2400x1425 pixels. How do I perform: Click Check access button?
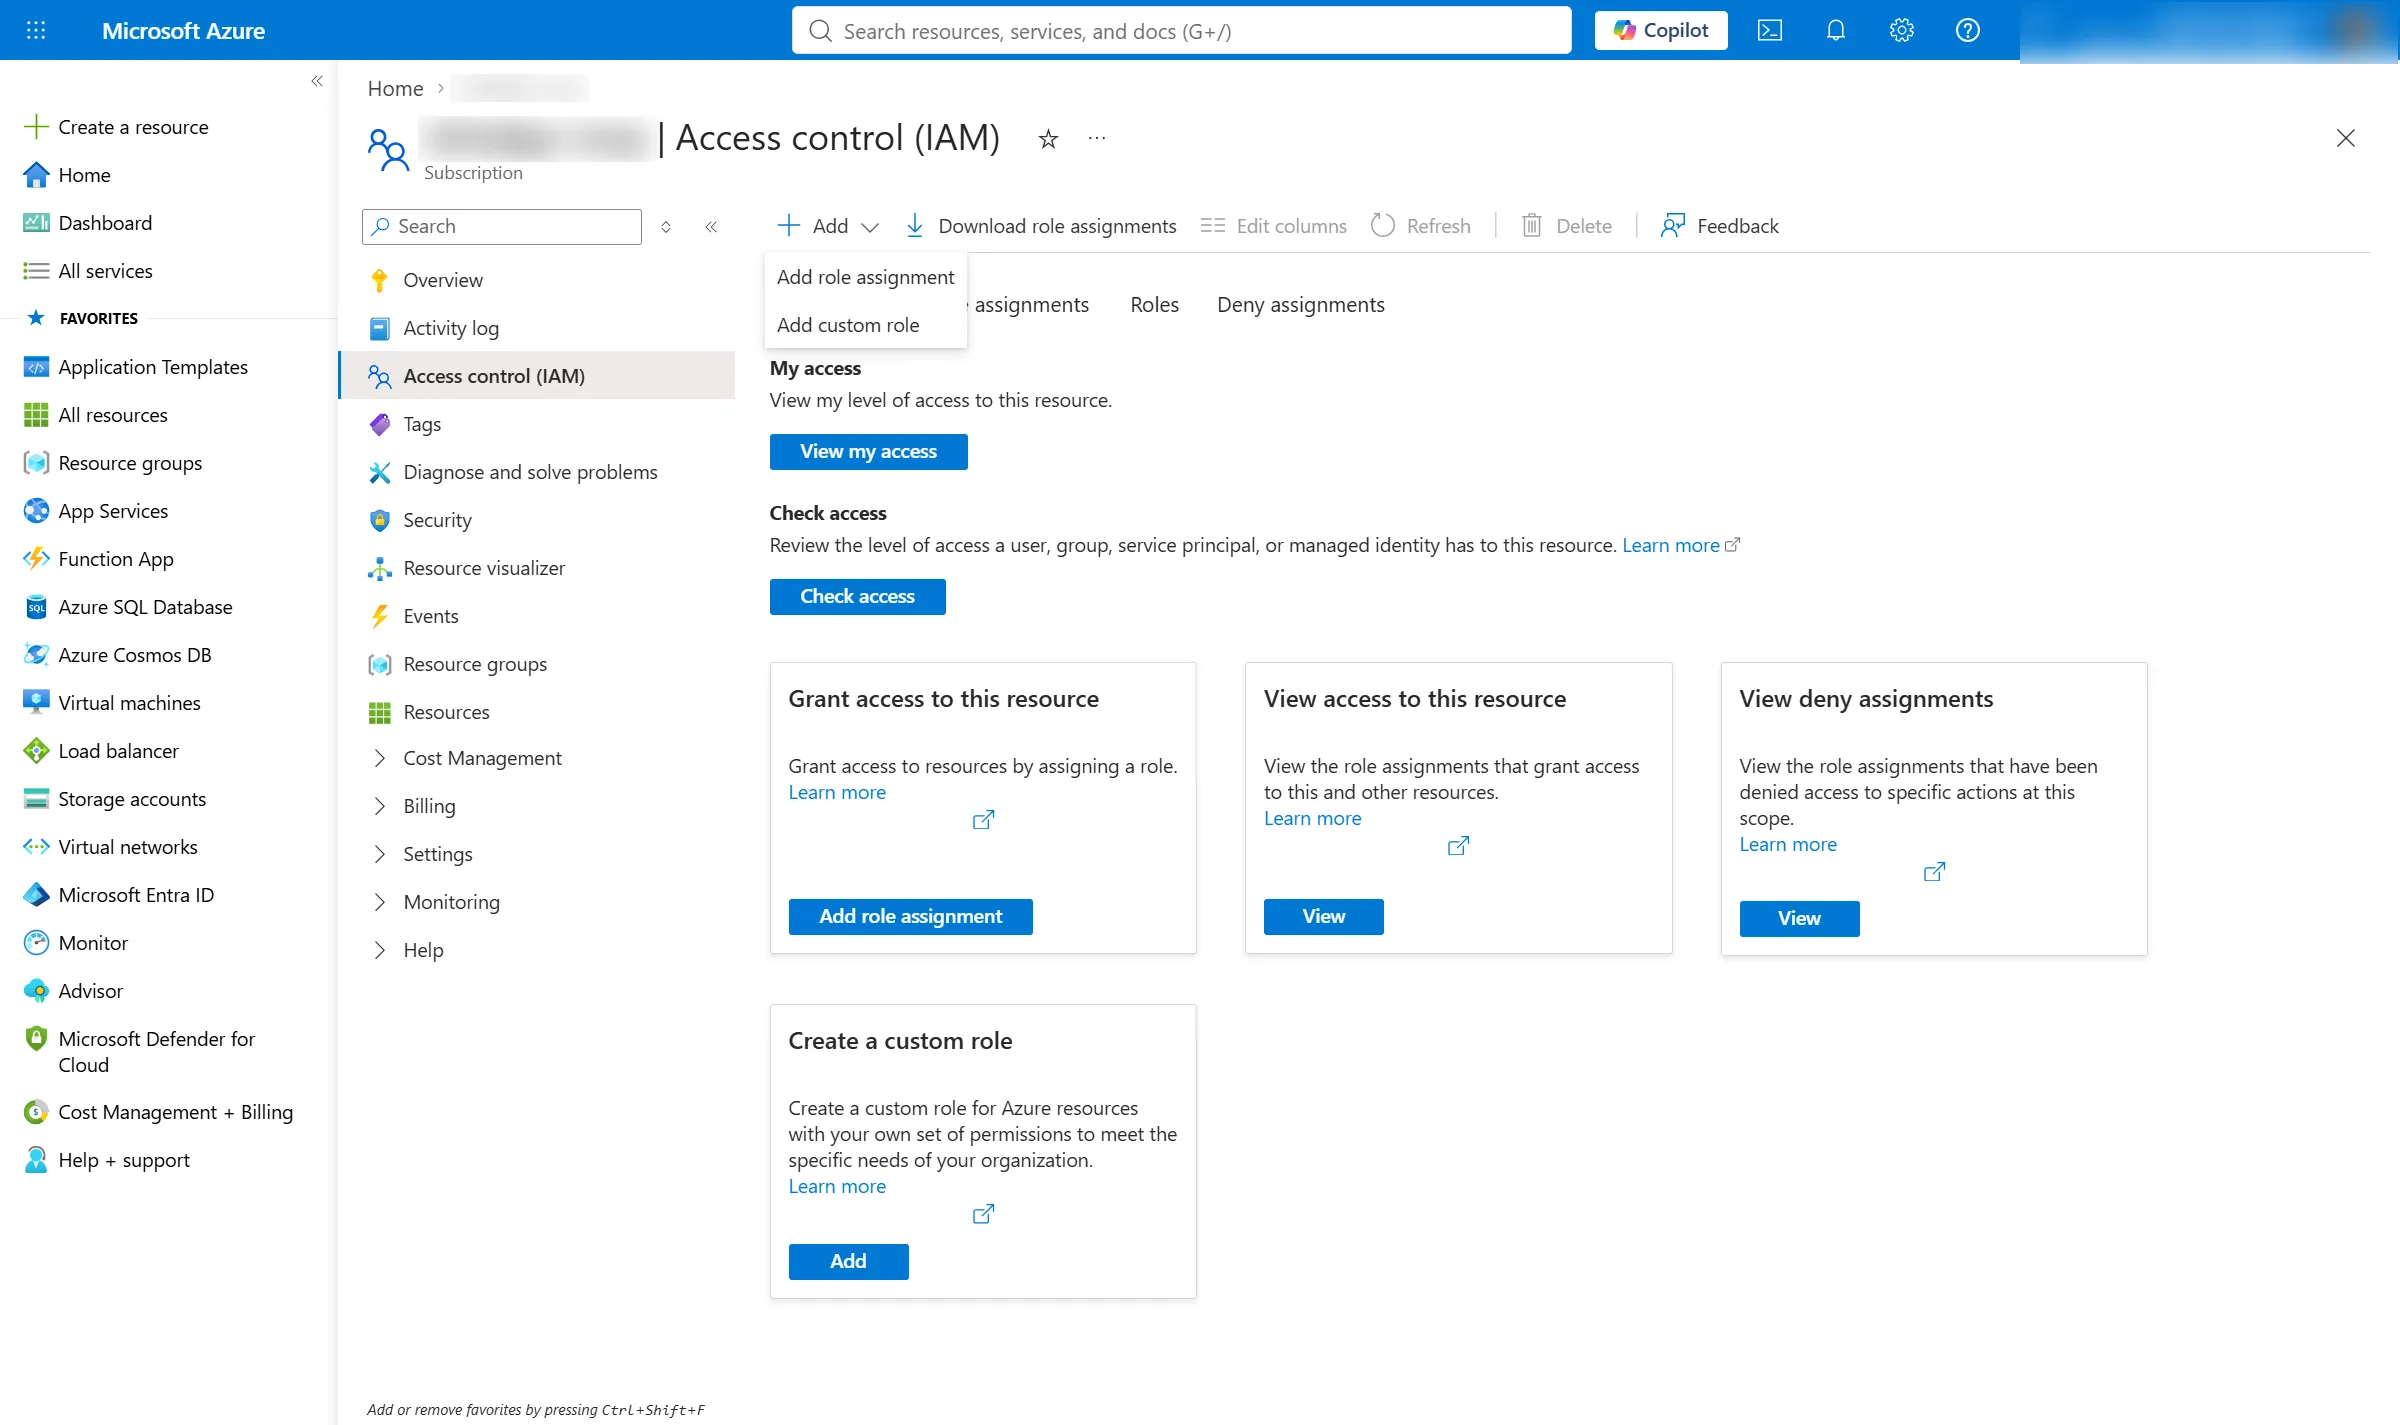(857, 596)
